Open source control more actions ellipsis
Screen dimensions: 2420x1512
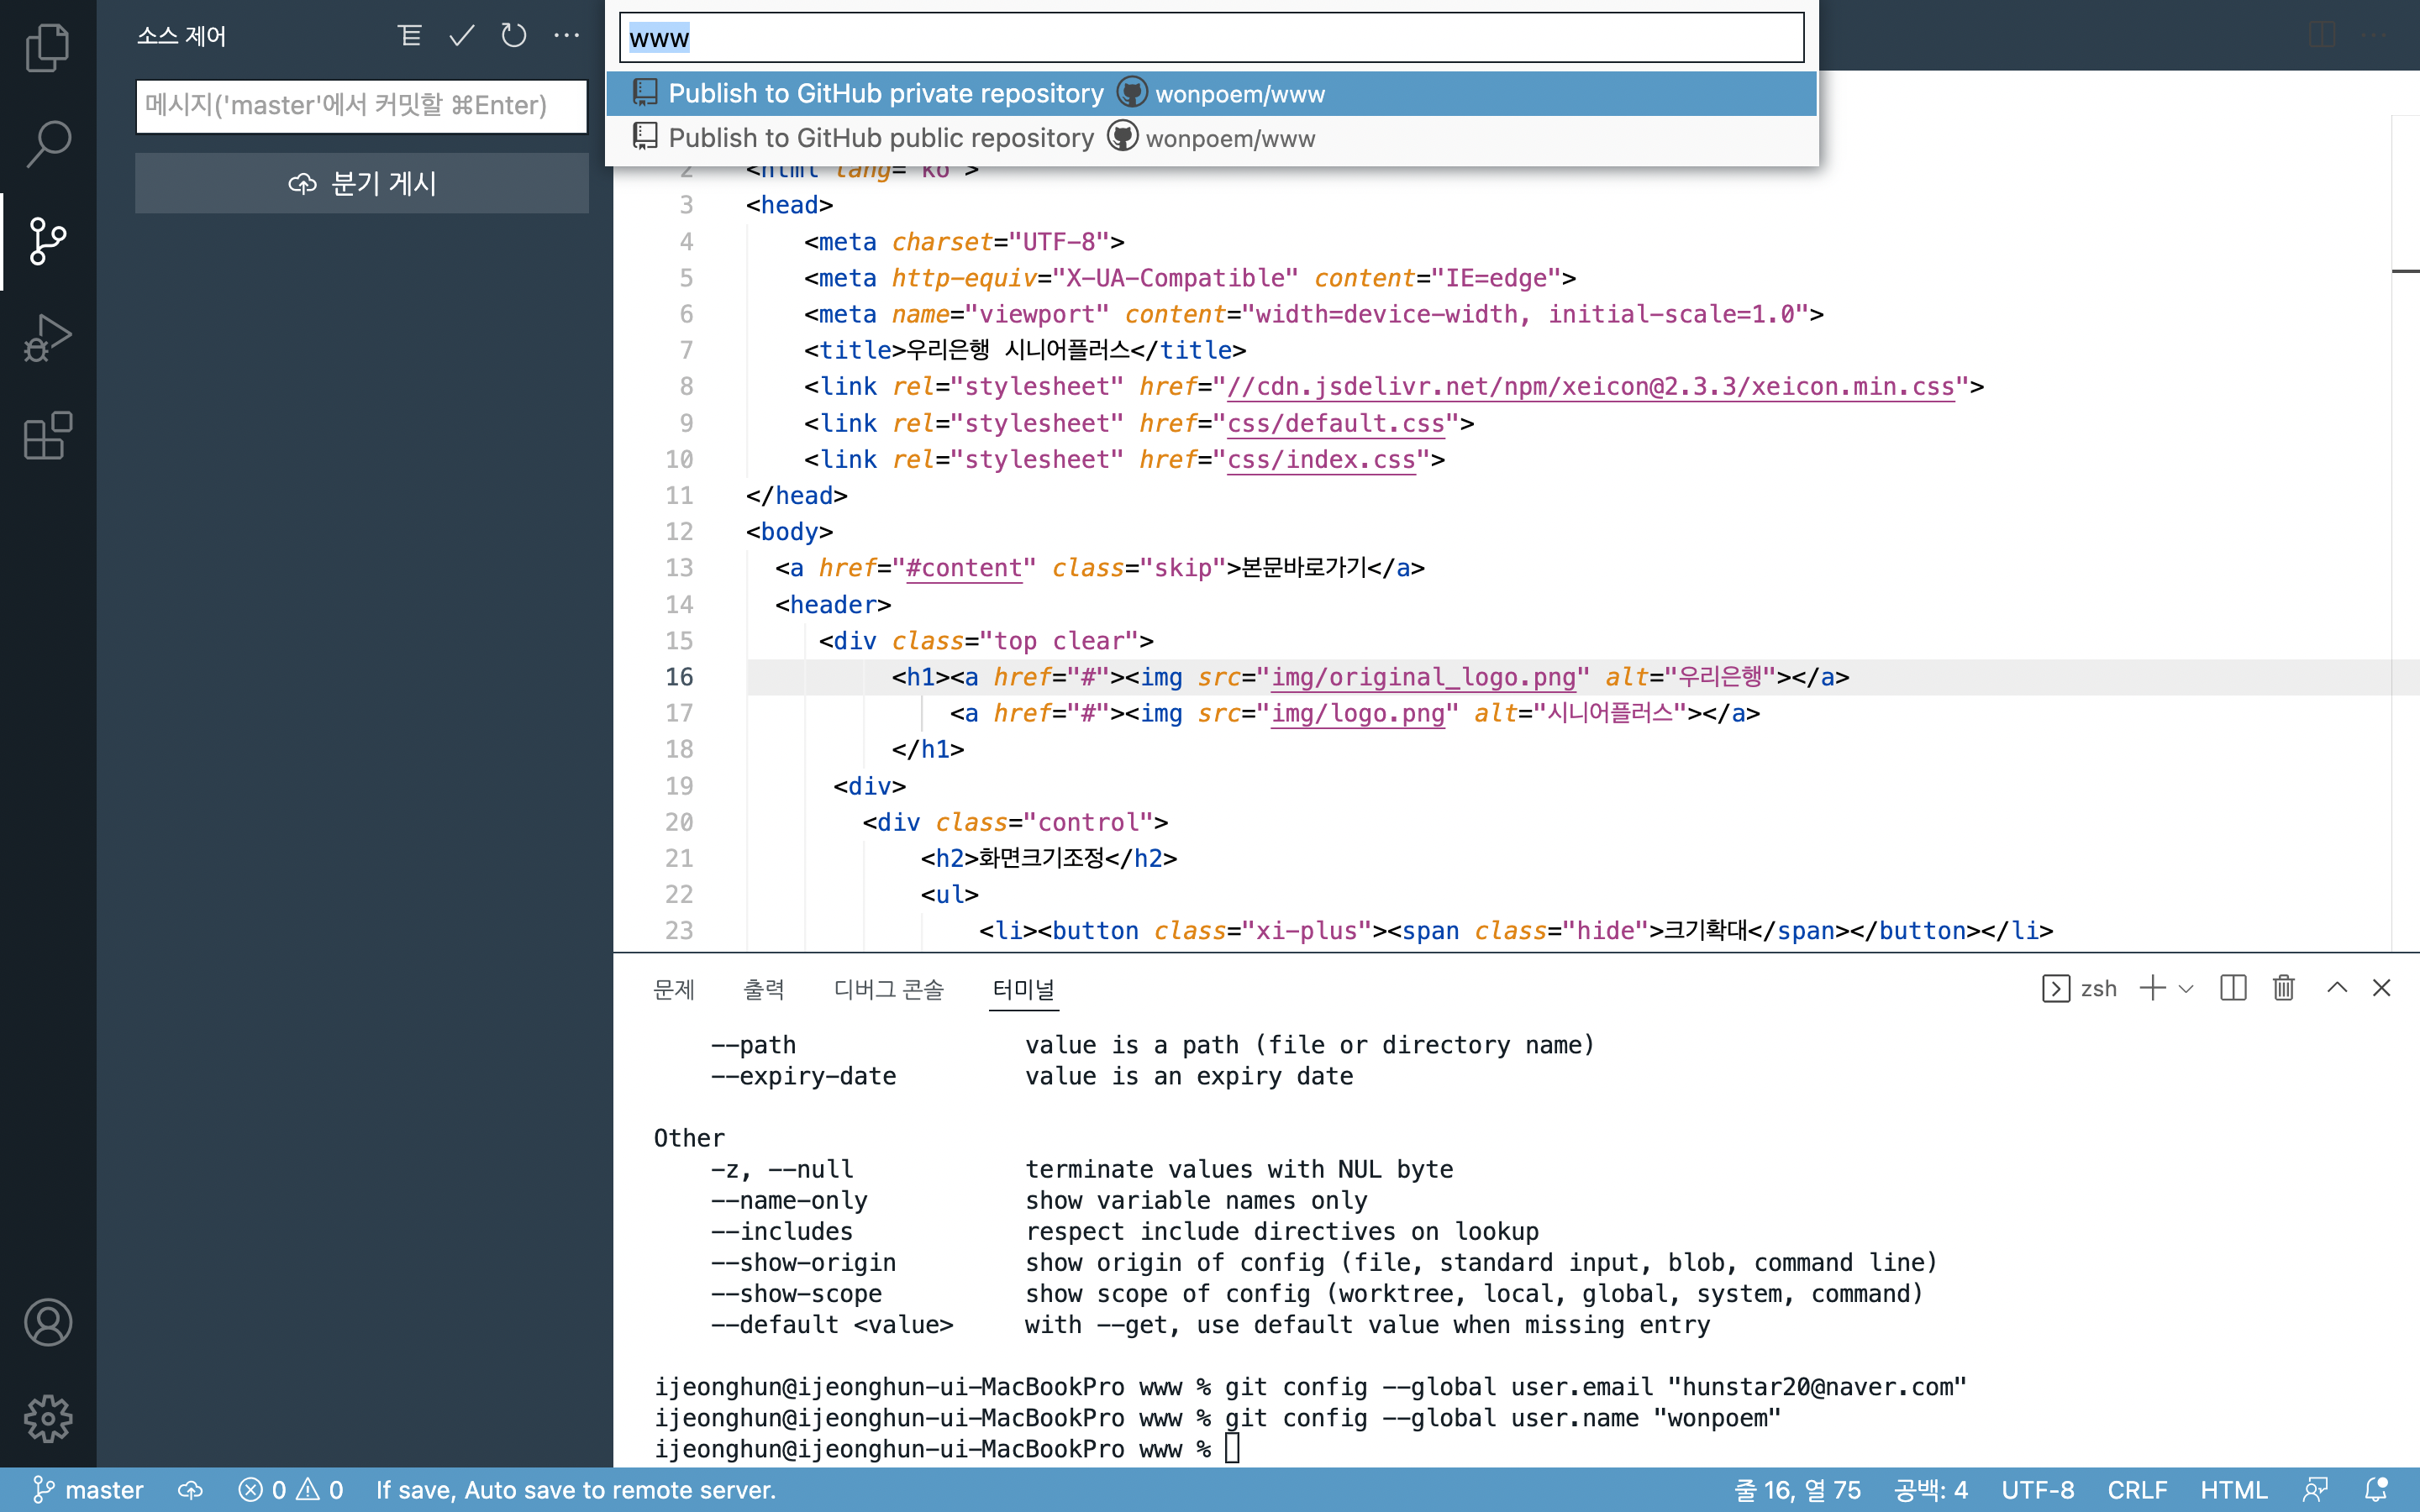pyautogui.click(x=566, y=36)
